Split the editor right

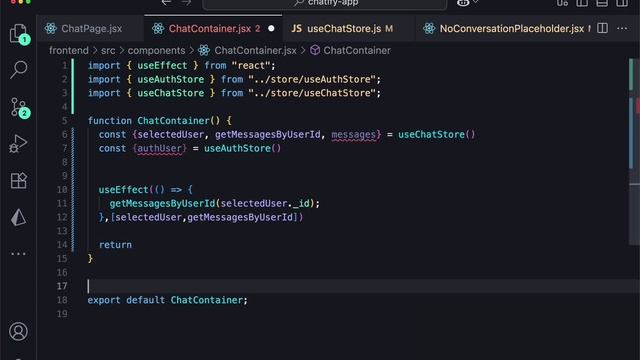pyautogui.click(x=602, y=28)
